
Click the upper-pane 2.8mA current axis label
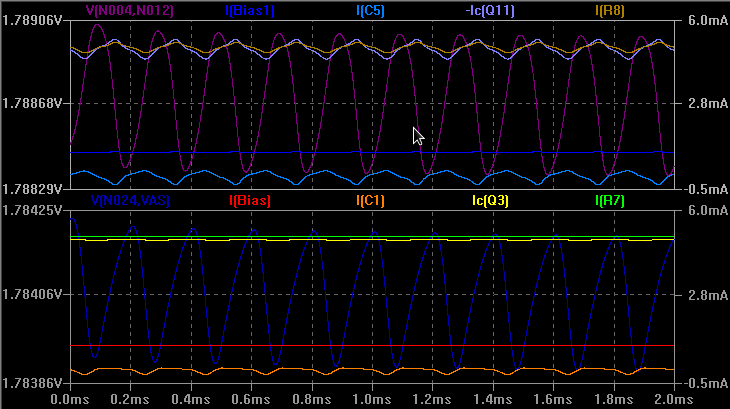(708, 103)
